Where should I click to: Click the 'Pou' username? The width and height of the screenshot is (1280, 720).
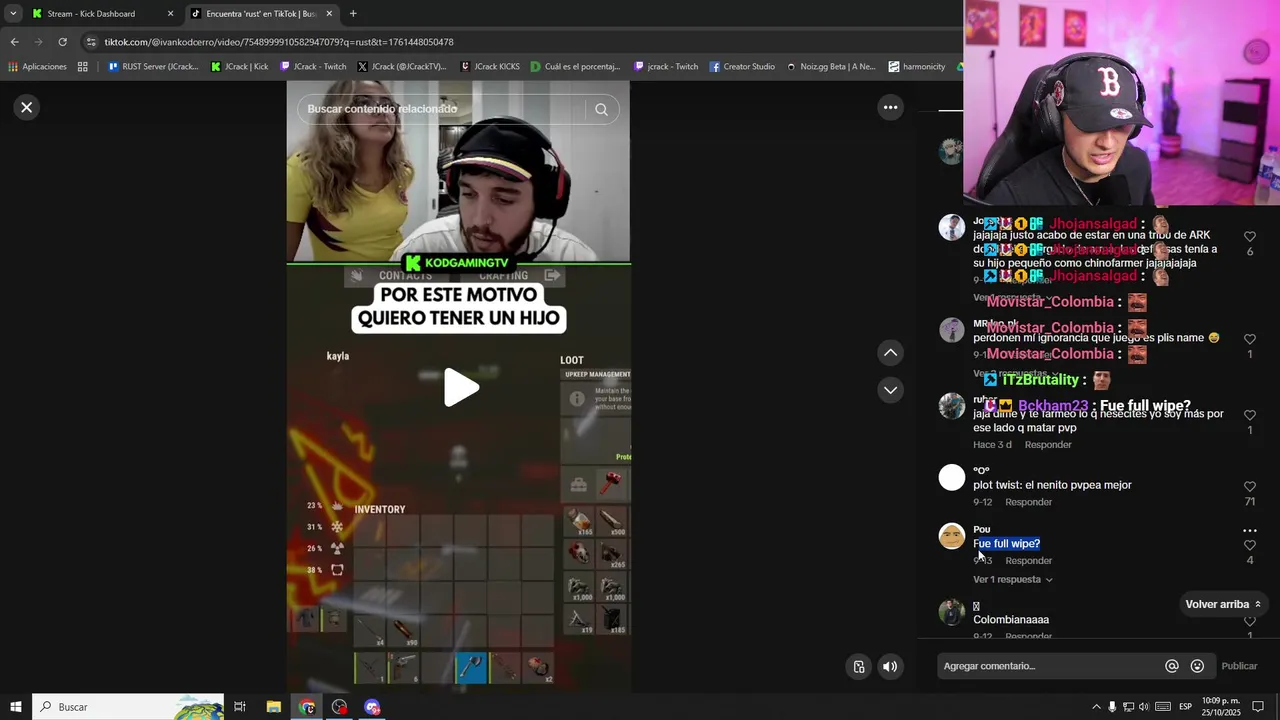click(x=982, y=529)
